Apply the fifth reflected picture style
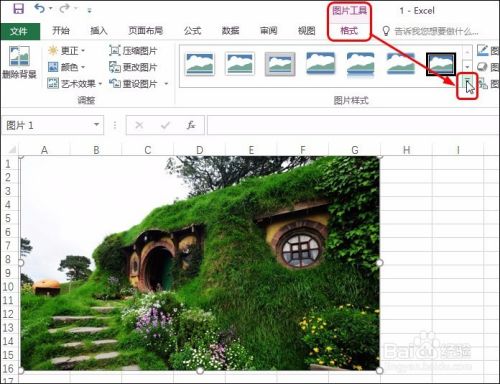Screen dimensions: 500x384 tap(360, 64)
